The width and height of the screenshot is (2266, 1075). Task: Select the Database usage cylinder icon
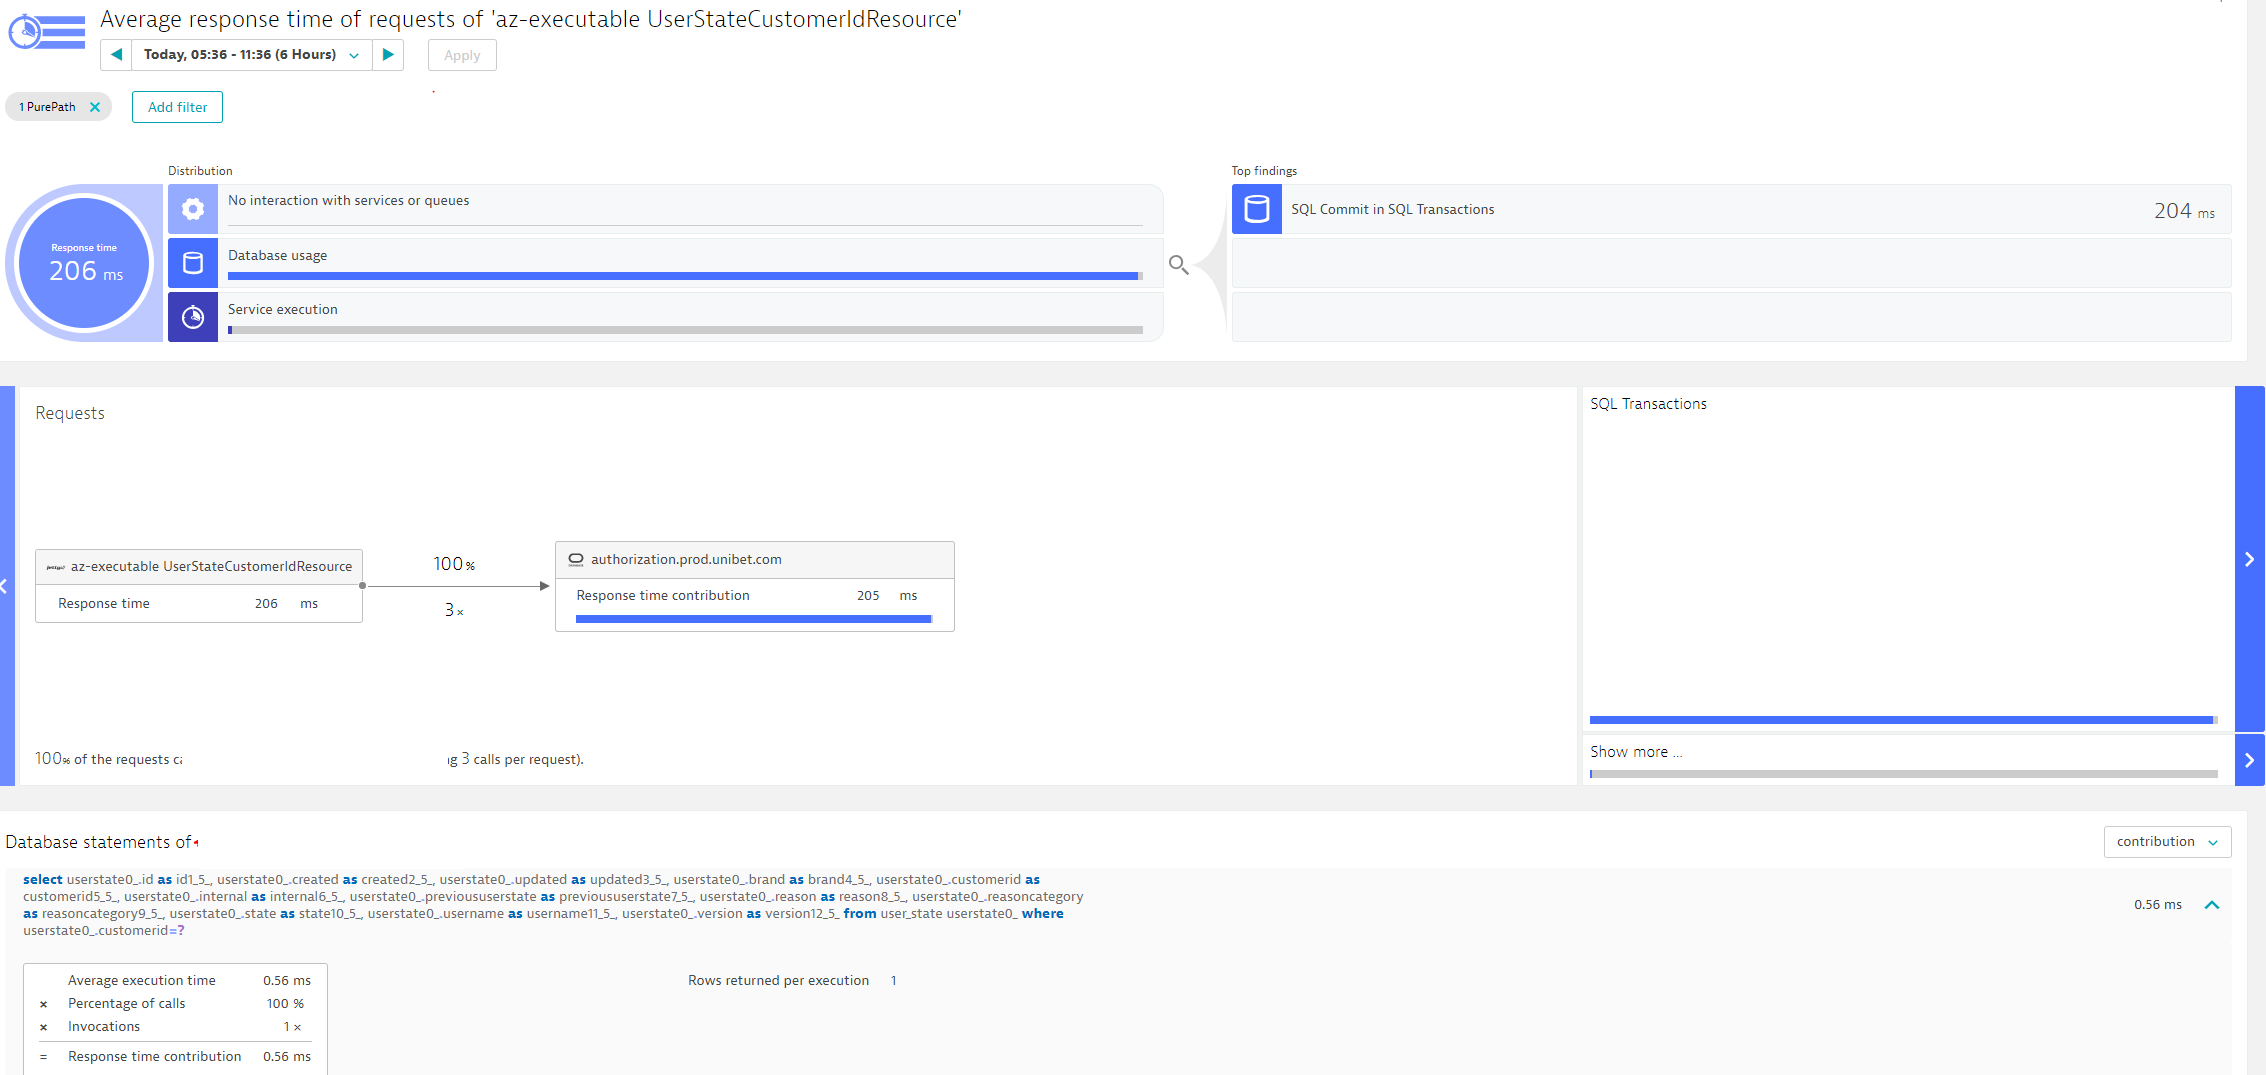point(193,263)
